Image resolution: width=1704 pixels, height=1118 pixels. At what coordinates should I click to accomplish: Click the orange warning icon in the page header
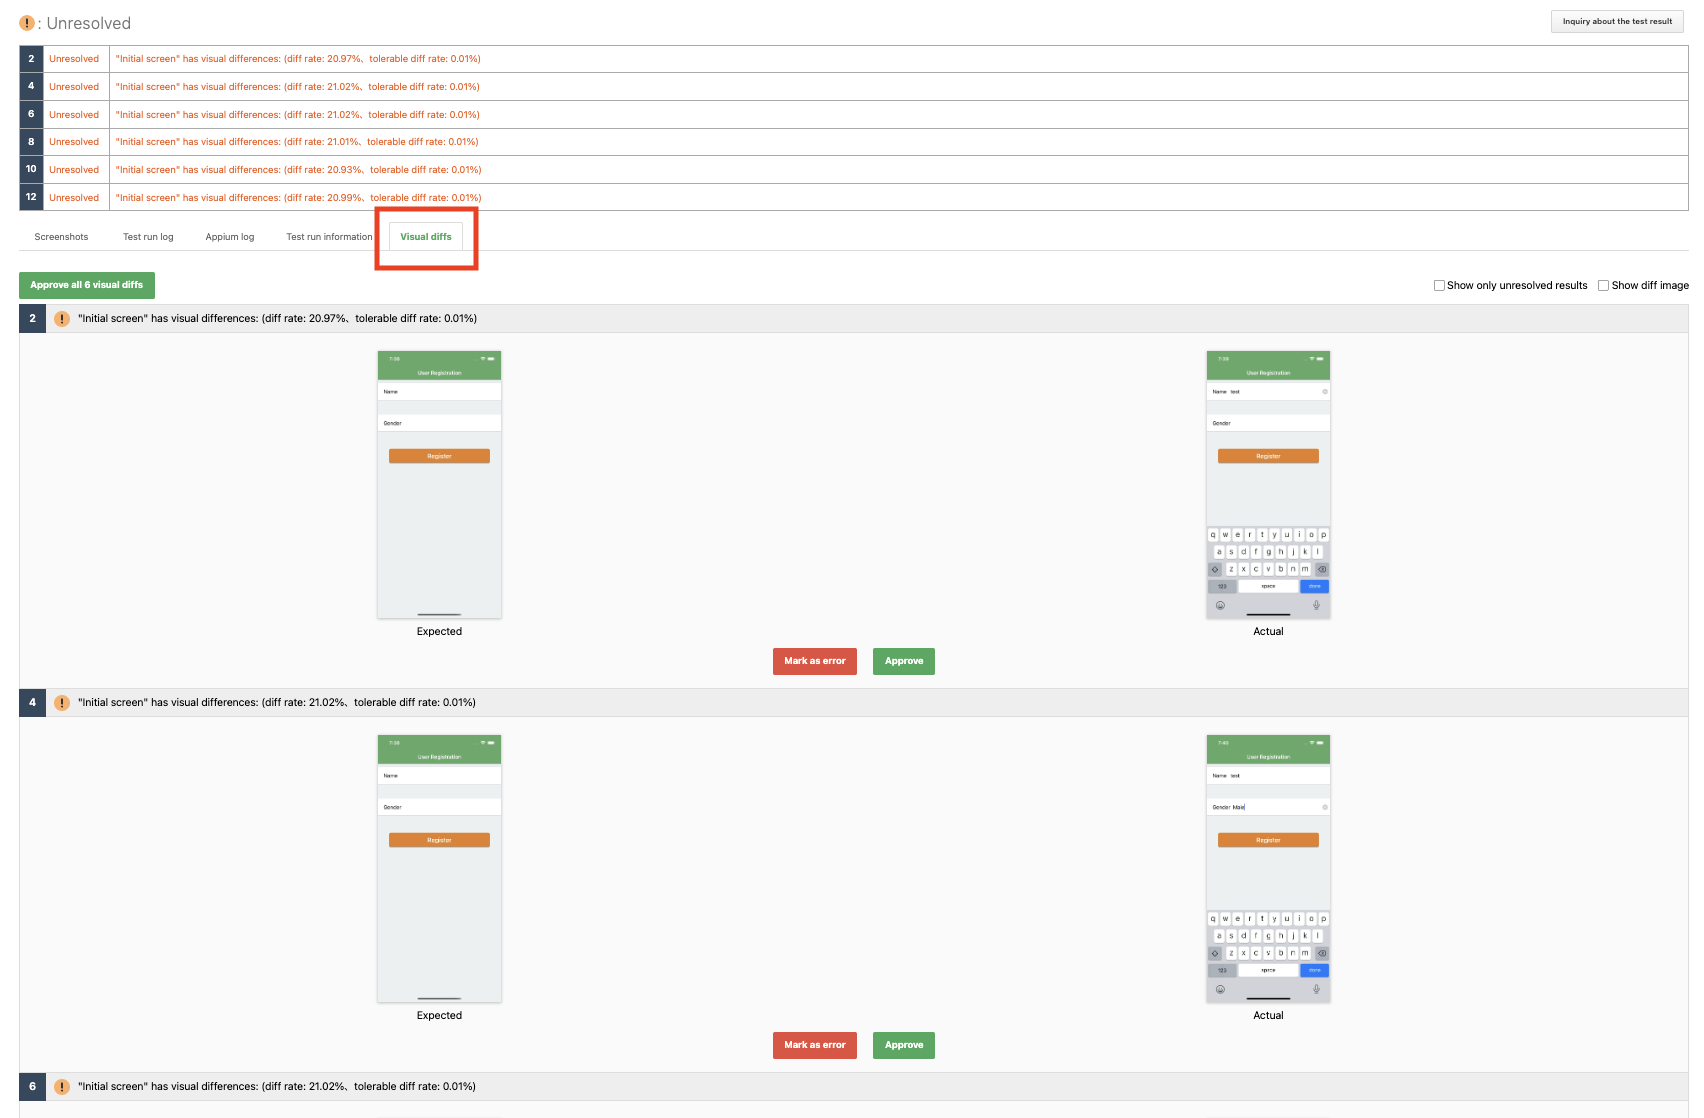coord(26,22)
